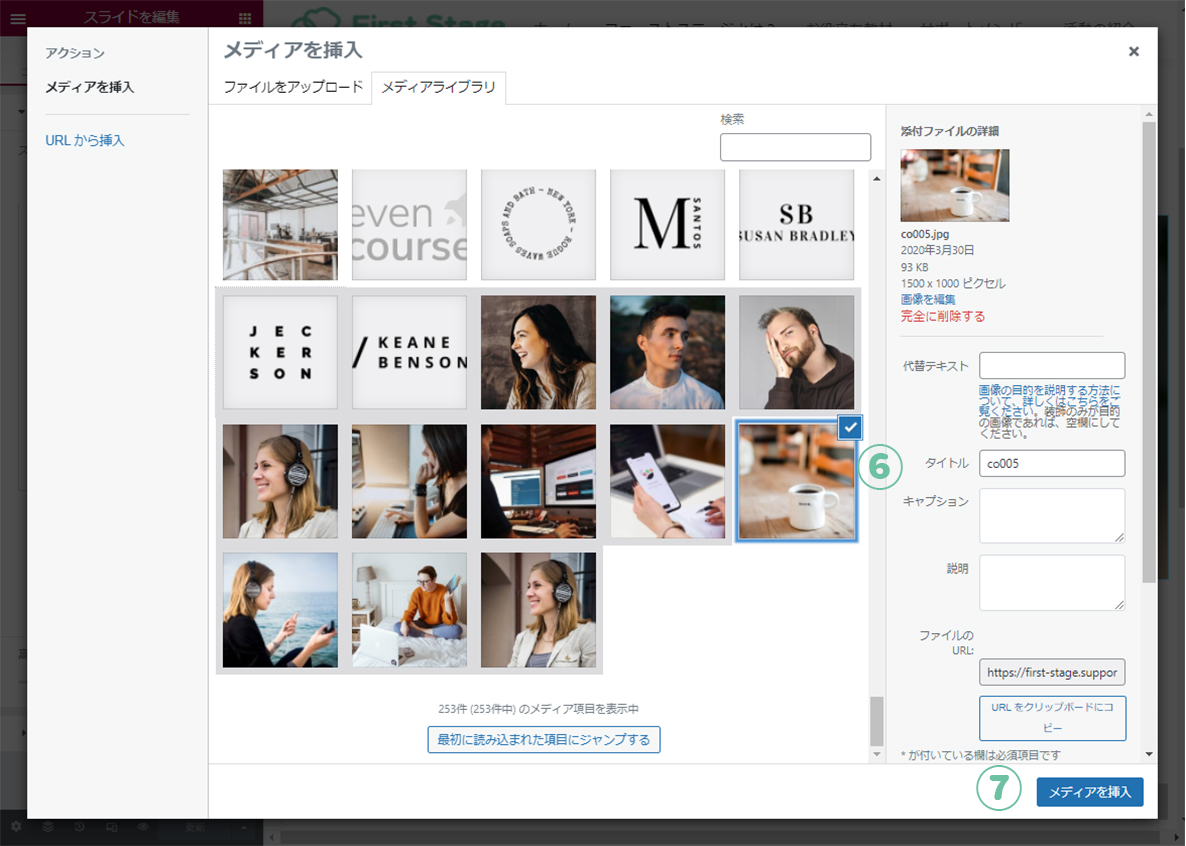Jump to first loaded items button

tap(544, 740)
